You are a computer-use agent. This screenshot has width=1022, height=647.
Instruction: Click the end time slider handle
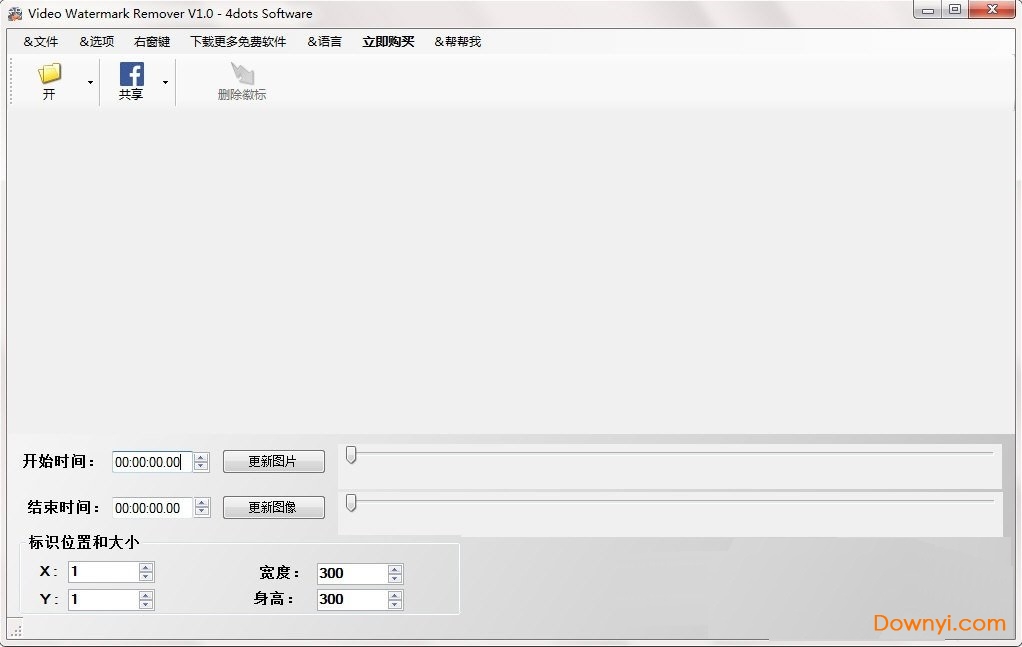click(350, 500)
